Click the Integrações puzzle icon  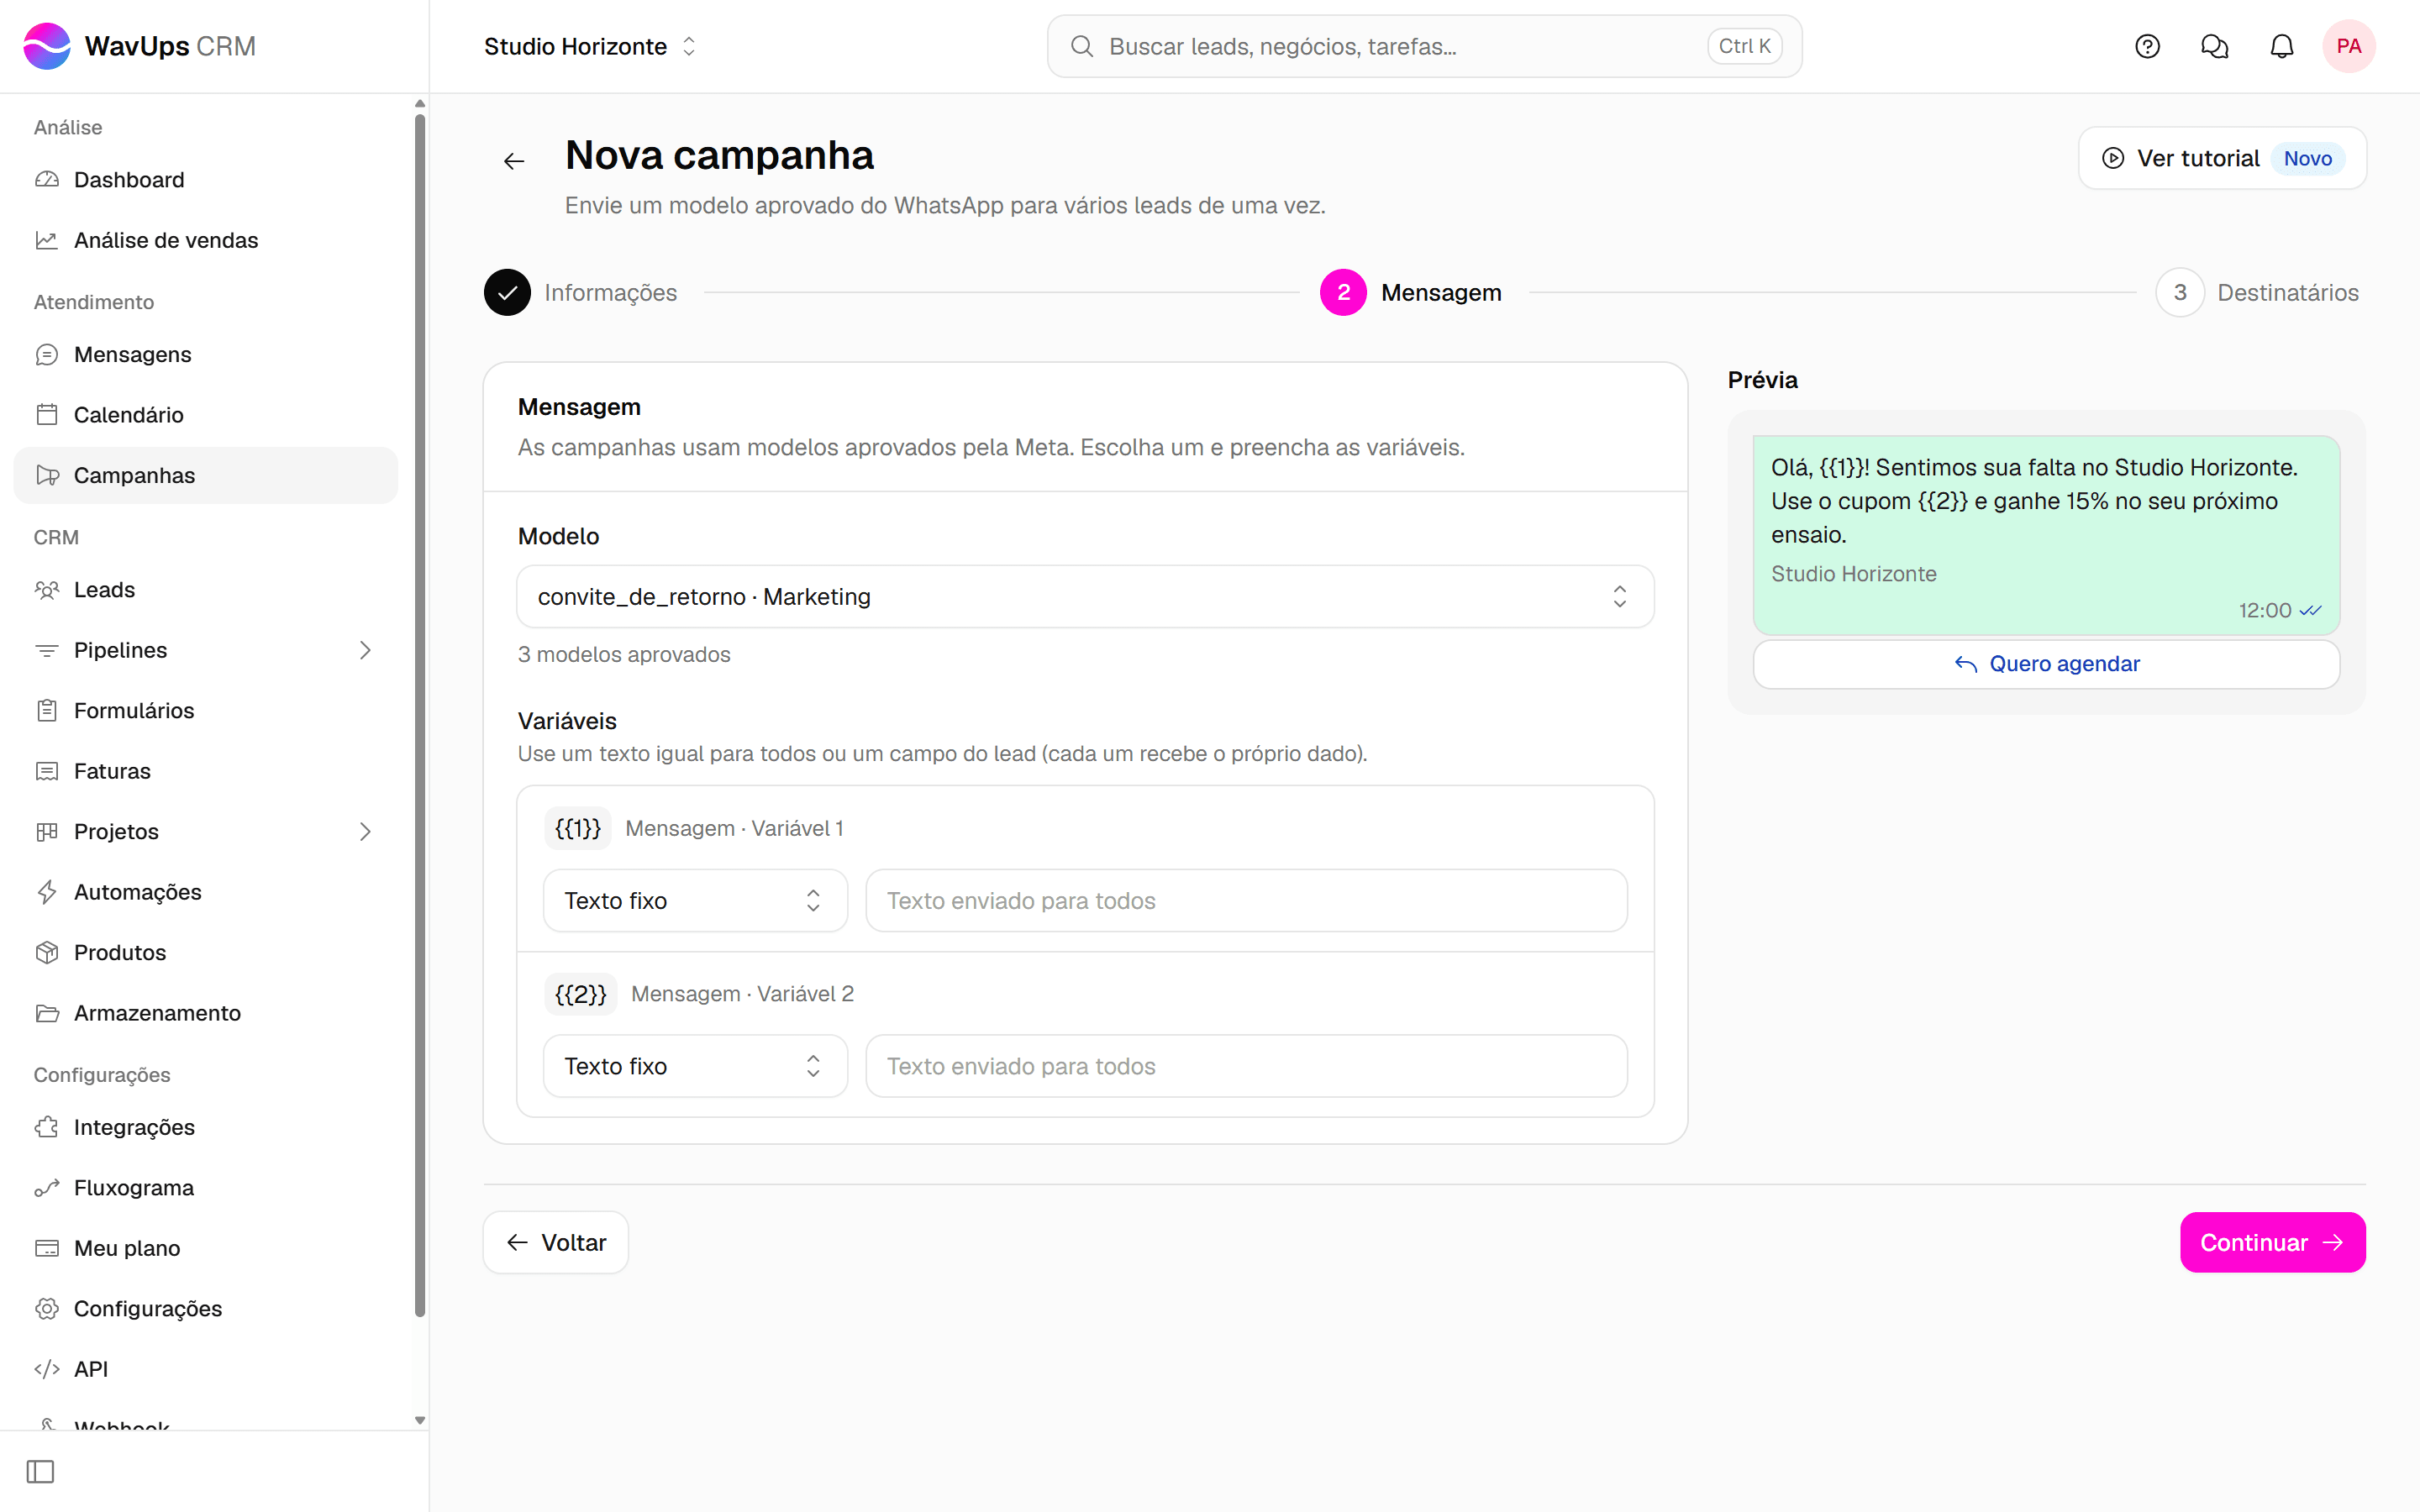[47, 1127]
